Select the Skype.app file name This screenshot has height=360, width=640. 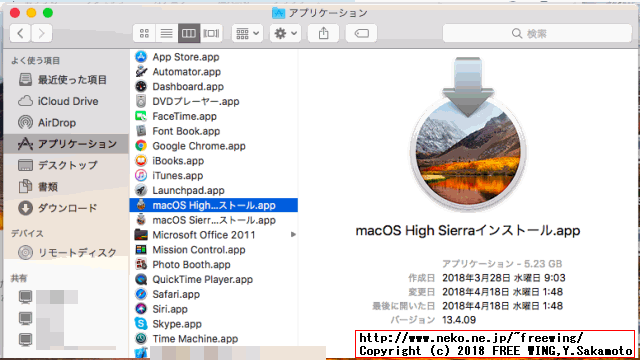coord(177,324)
